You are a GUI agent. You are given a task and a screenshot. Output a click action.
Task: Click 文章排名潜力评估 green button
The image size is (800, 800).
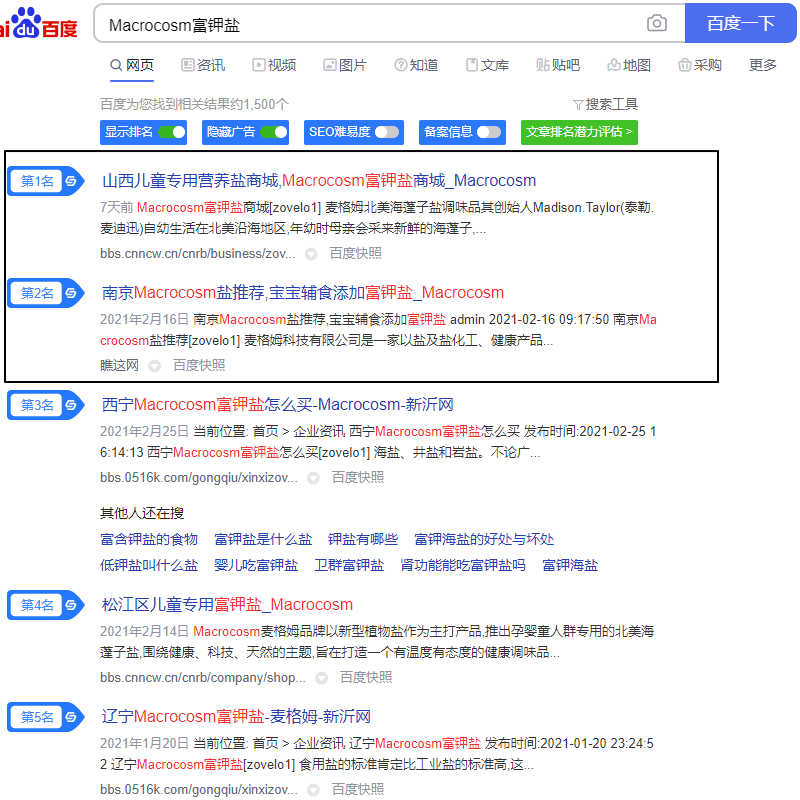579,132
